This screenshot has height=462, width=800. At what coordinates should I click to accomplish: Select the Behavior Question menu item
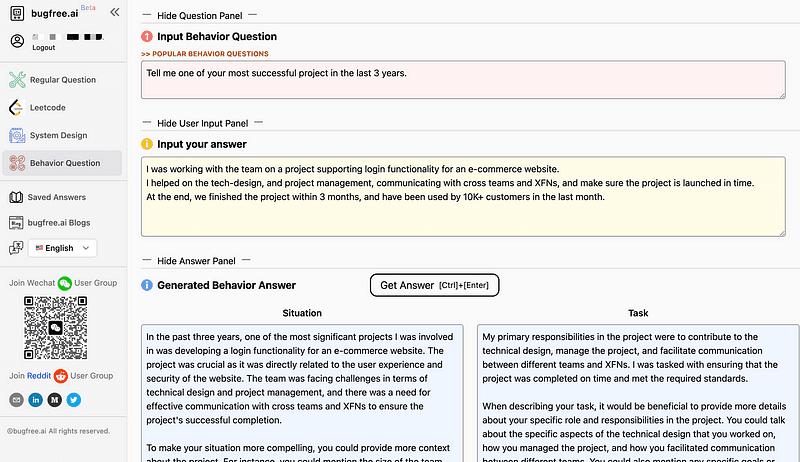[x=62, y=163]
